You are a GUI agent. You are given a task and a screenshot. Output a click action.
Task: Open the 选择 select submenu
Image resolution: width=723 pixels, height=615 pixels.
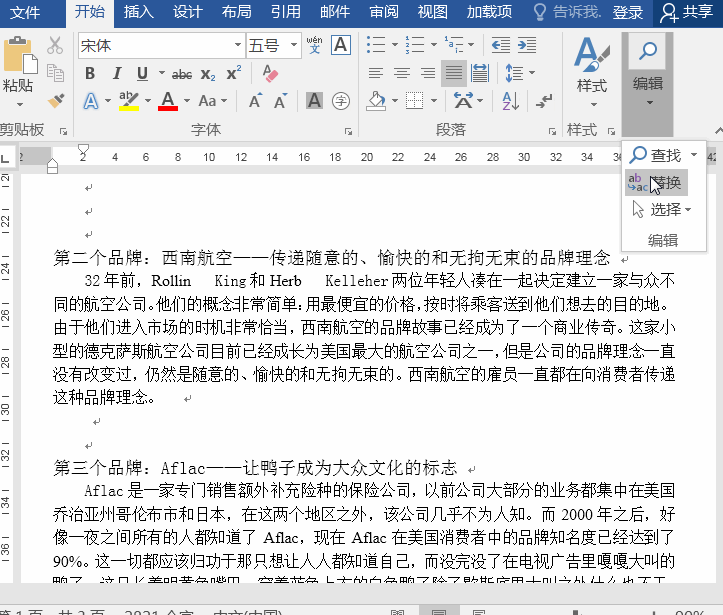tap(663, 210)
